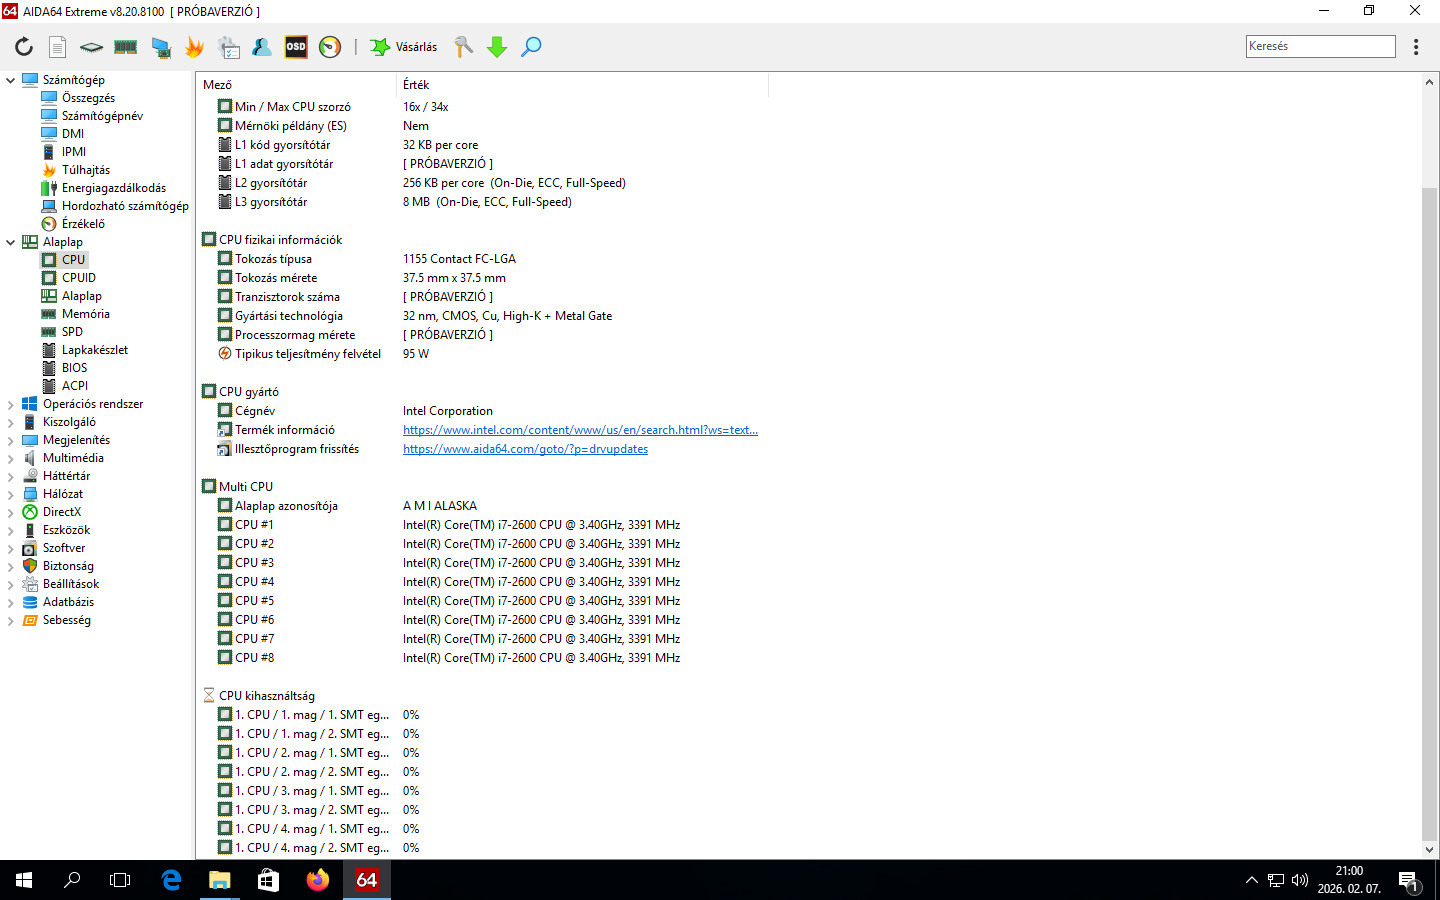Image resolution: width=1440 pixels, height=900 pixels.
Task: Open Firefox from taskbar
Action: pos(318,880)
